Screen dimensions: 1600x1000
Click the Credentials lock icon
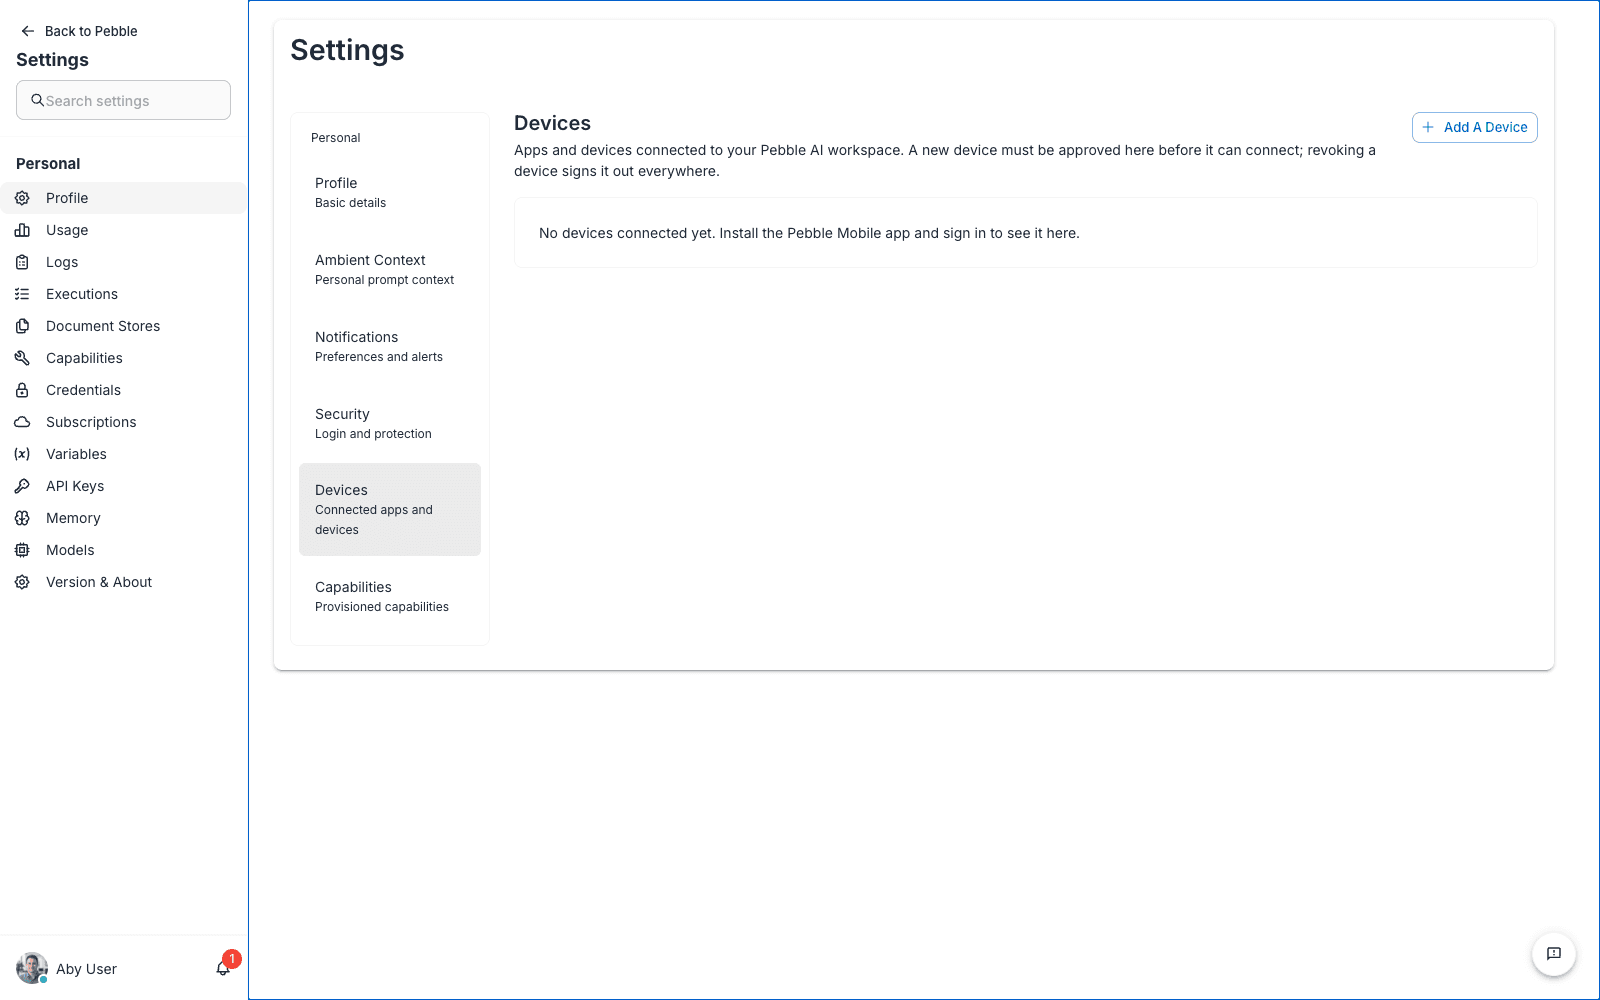point(22,390)
